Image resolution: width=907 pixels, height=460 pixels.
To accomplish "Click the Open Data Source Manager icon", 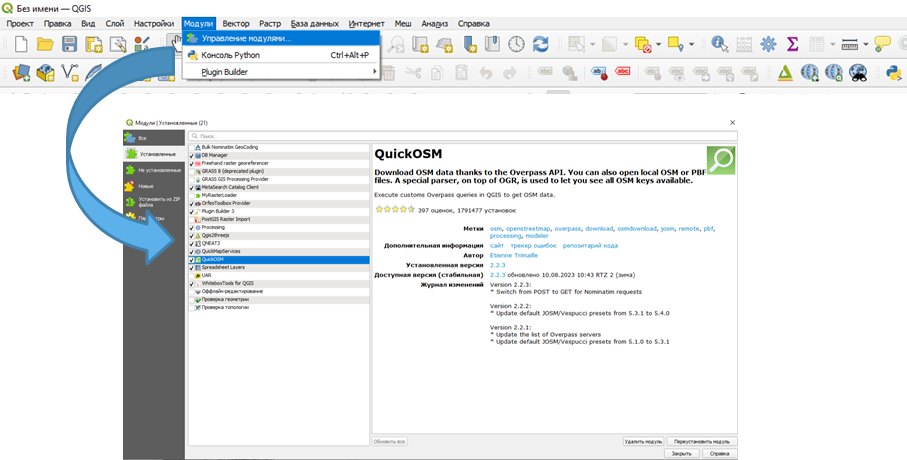I will pos(21,72).
